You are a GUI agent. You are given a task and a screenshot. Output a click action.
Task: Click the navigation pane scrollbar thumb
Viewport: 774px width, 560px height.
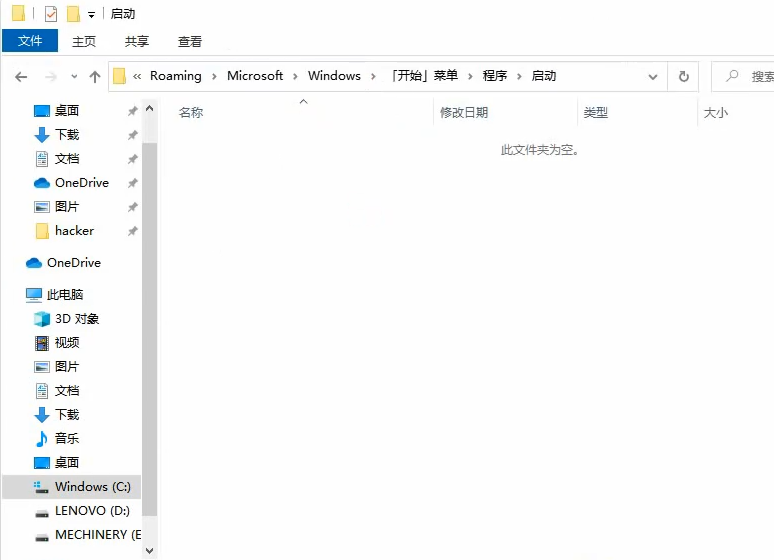click(150, 329)
